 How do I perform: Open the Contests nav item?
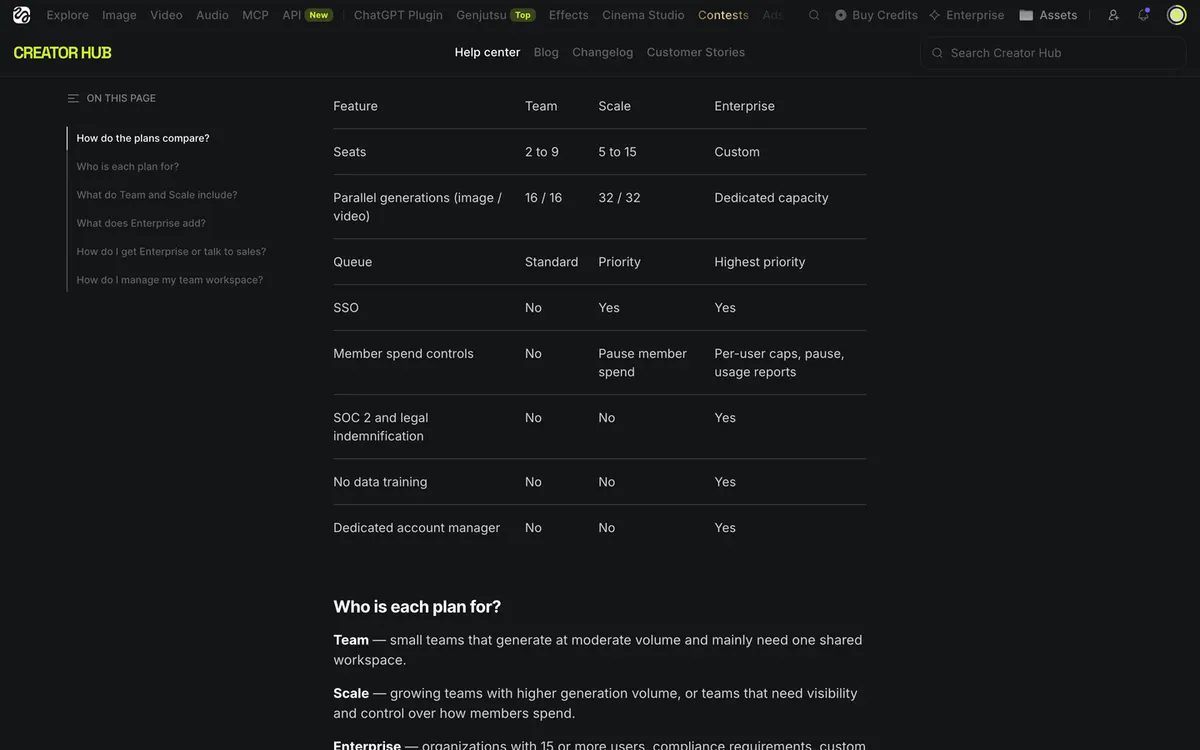723,15
